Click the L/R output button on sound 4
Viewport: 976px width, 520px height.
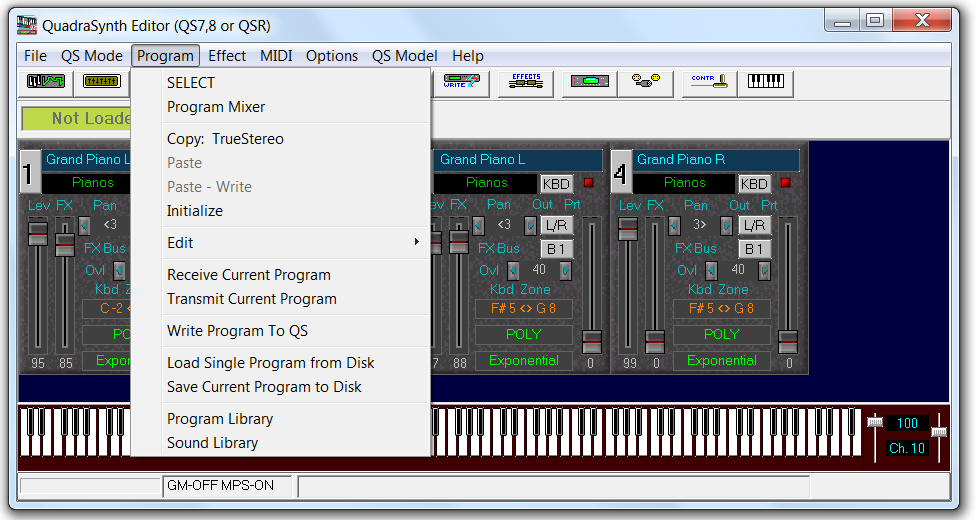click(755, 226)
